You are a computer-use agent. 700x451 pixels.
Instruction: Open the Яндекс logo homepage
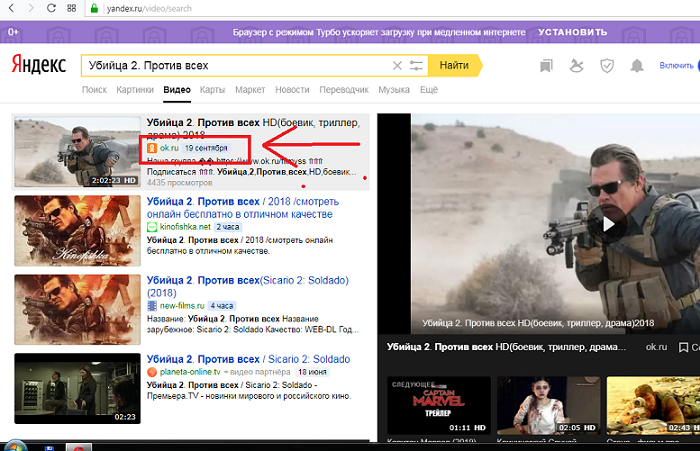click(38, 65)
